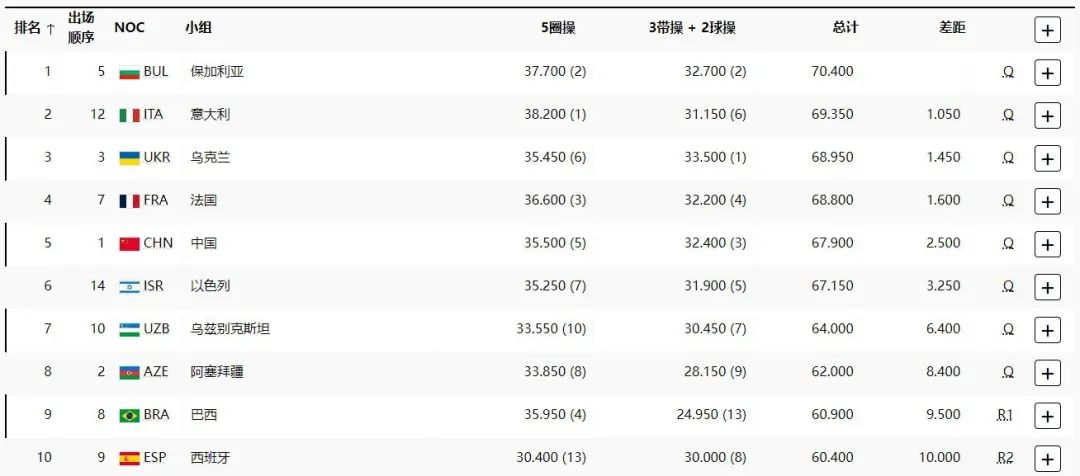Sort by the 总计 column header
This screenshot has width=1080, height=476.
pyautogui.click(x=845, y=28)
